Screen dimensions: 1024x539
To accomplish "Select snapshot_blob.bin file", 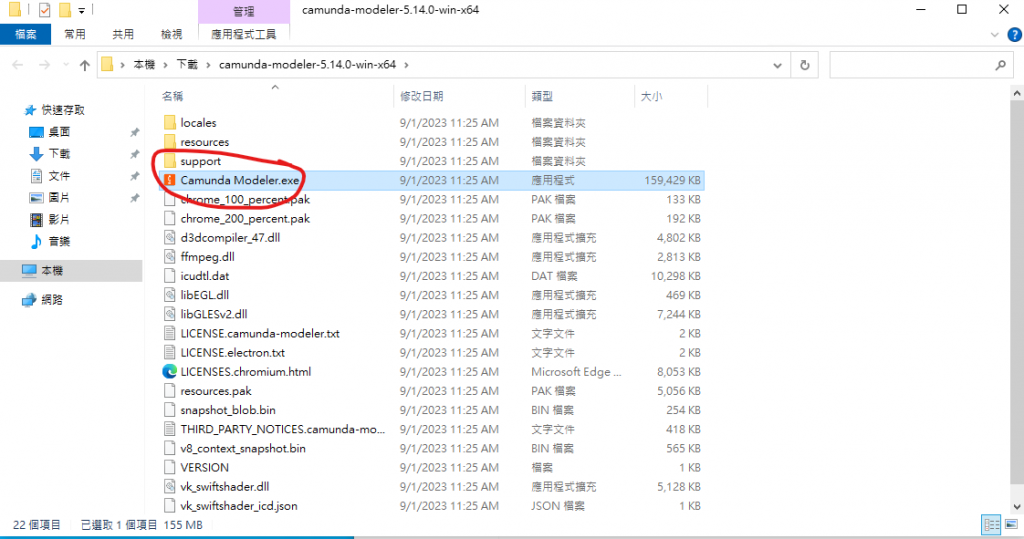I will 228,410.
